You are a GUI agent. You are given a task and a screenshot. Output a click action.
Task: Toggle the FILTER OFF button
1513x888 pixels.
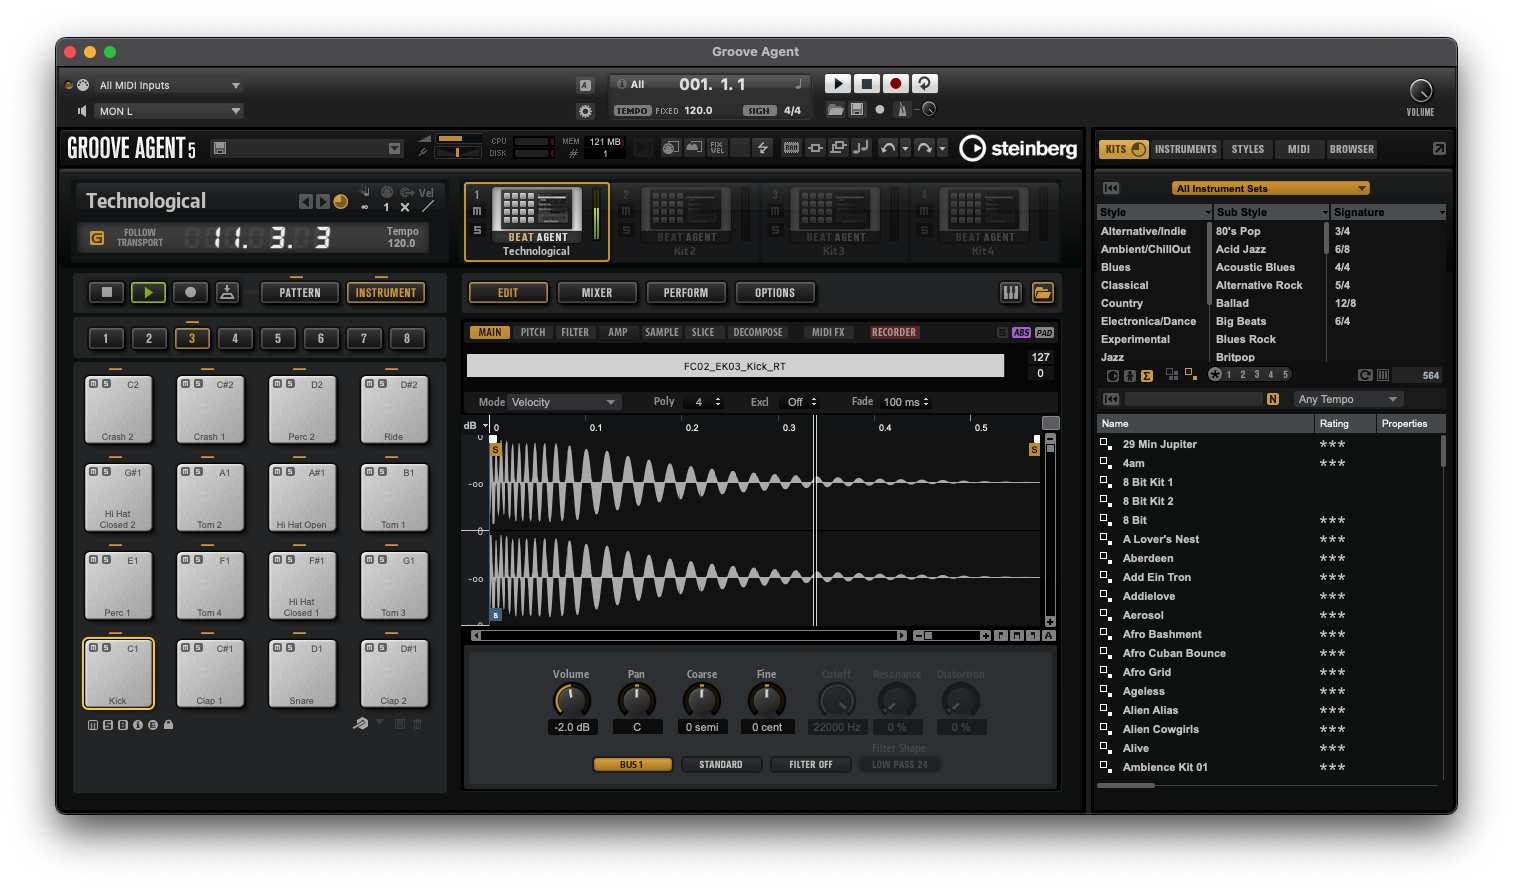tap(810, 764)
